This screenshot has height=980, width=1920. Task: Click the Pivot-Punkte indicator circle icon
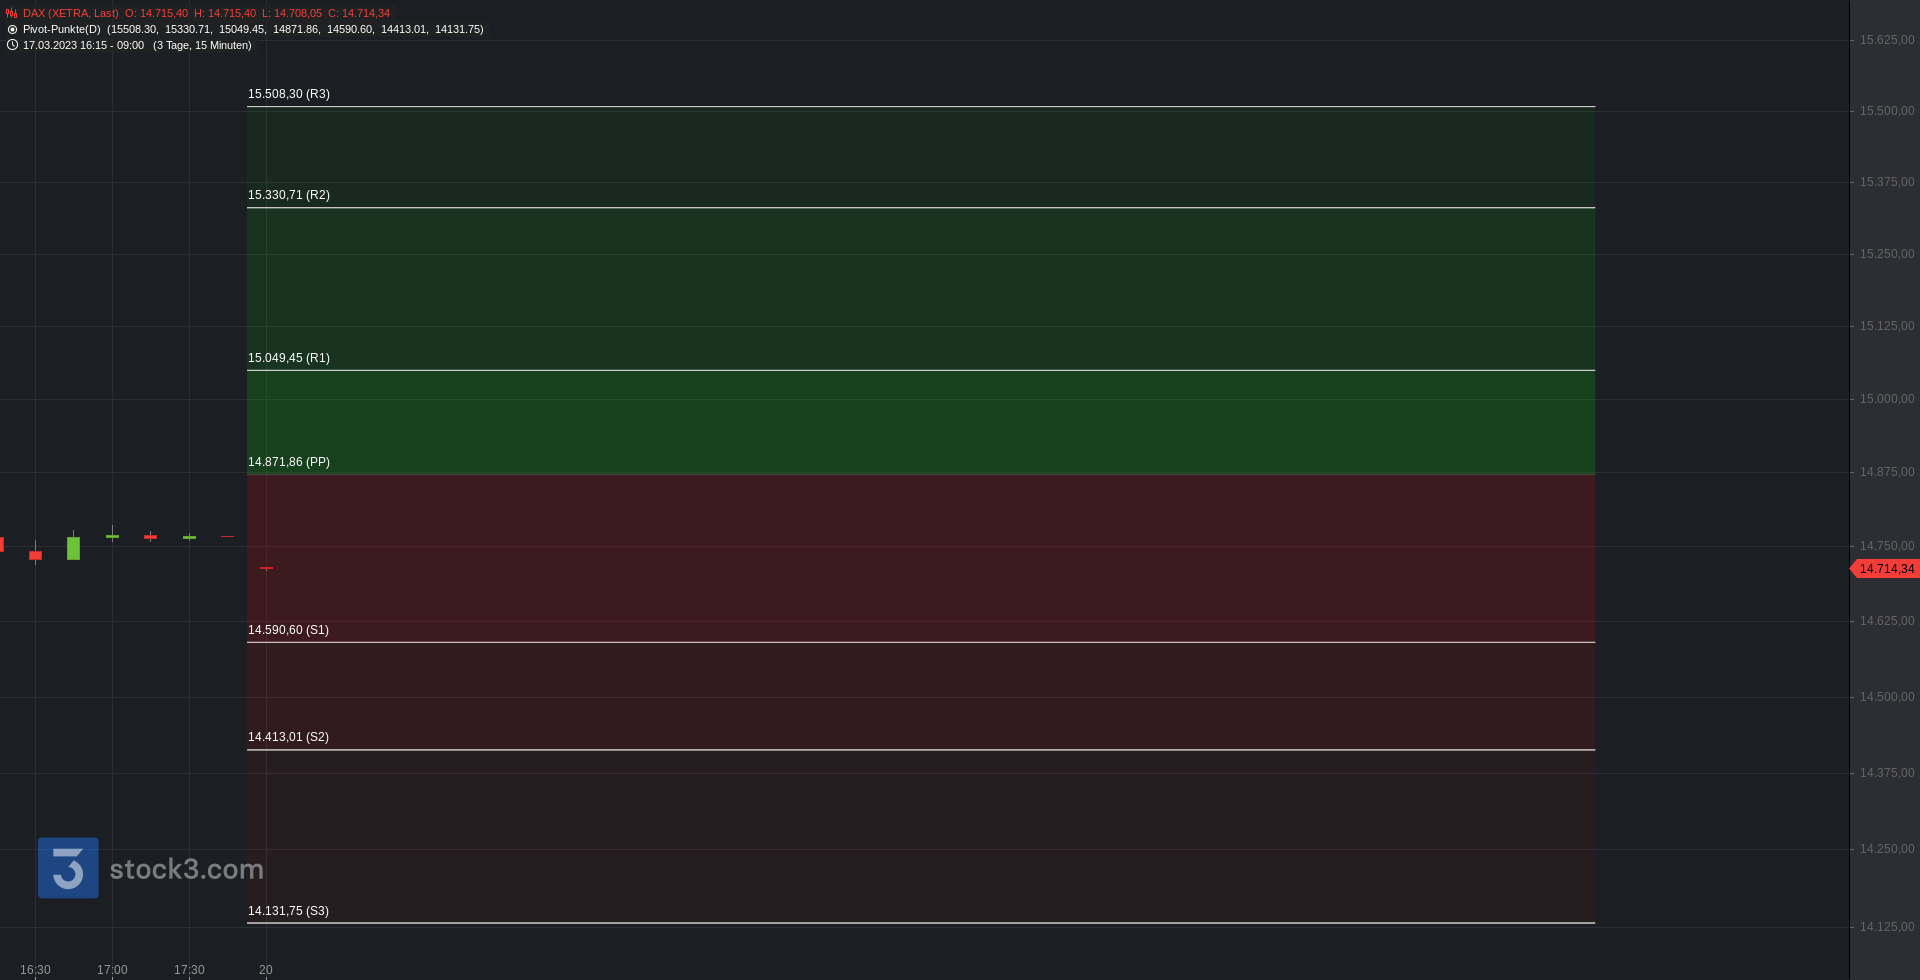click(x=12, y=29)
